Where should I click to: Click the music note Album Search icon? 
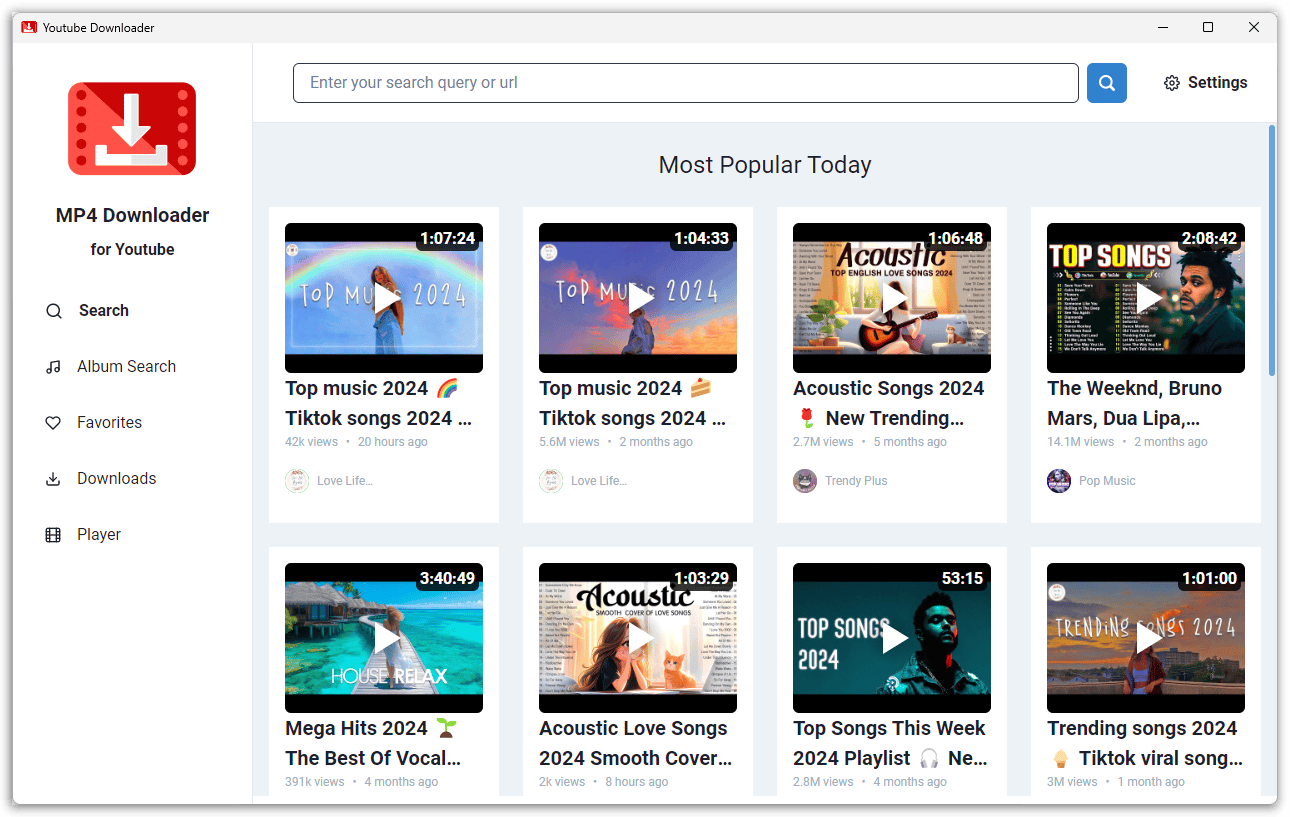coord(54,367)
